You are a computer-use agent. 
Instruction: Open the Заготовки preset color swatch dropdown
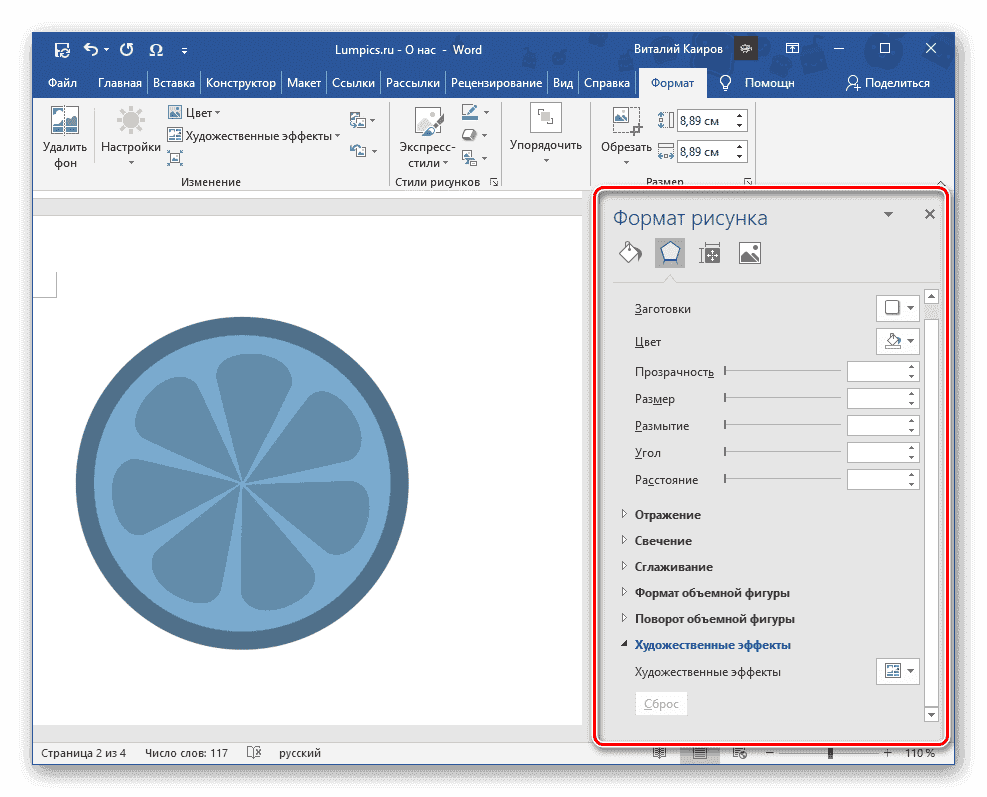[x=897, y=308]
